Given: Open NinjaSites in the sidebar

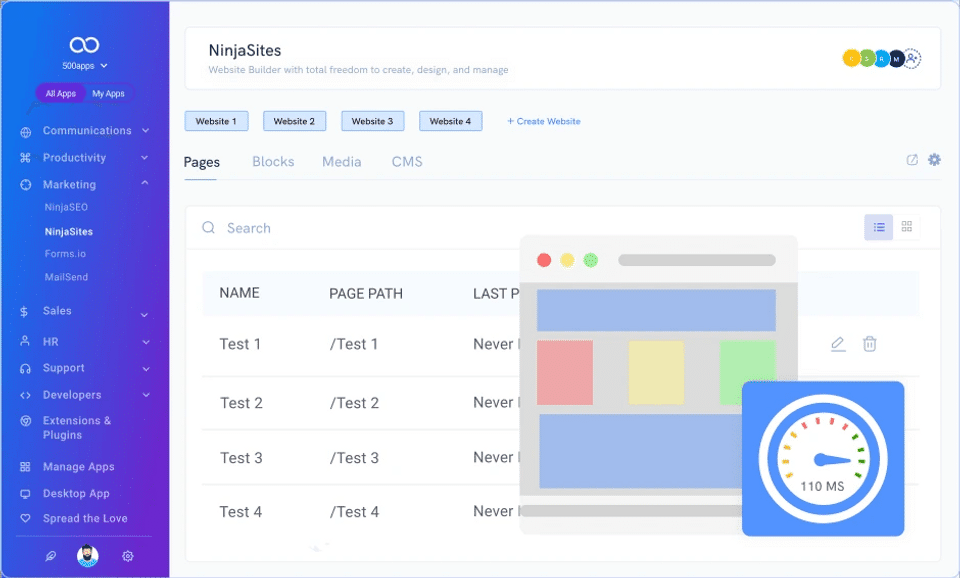Looking at the screenshot, I should point(69,231).
